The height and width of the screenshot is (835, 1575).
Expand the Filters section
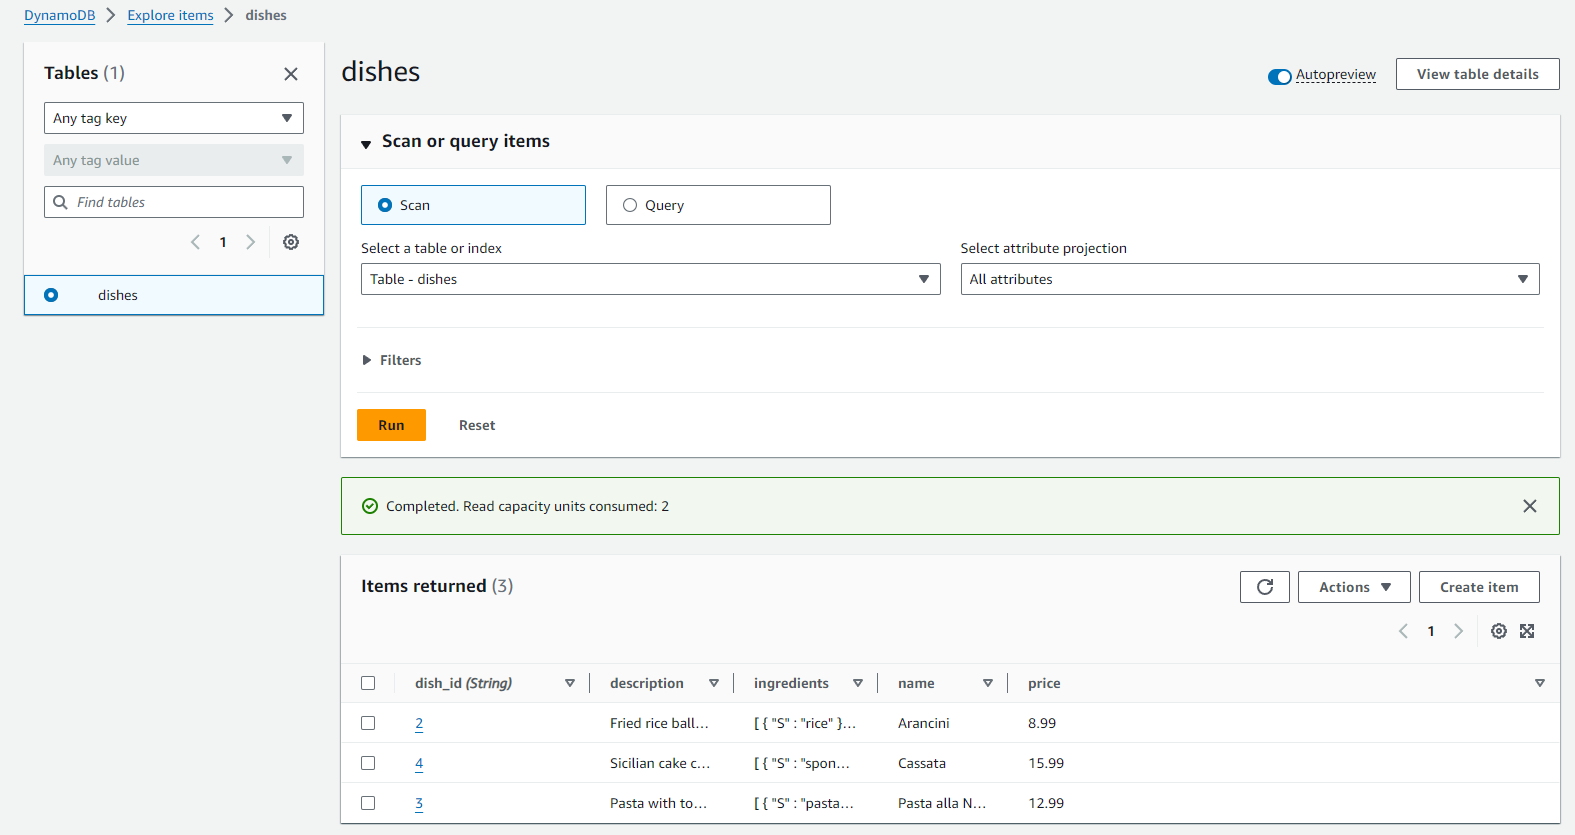coord(392,360)
